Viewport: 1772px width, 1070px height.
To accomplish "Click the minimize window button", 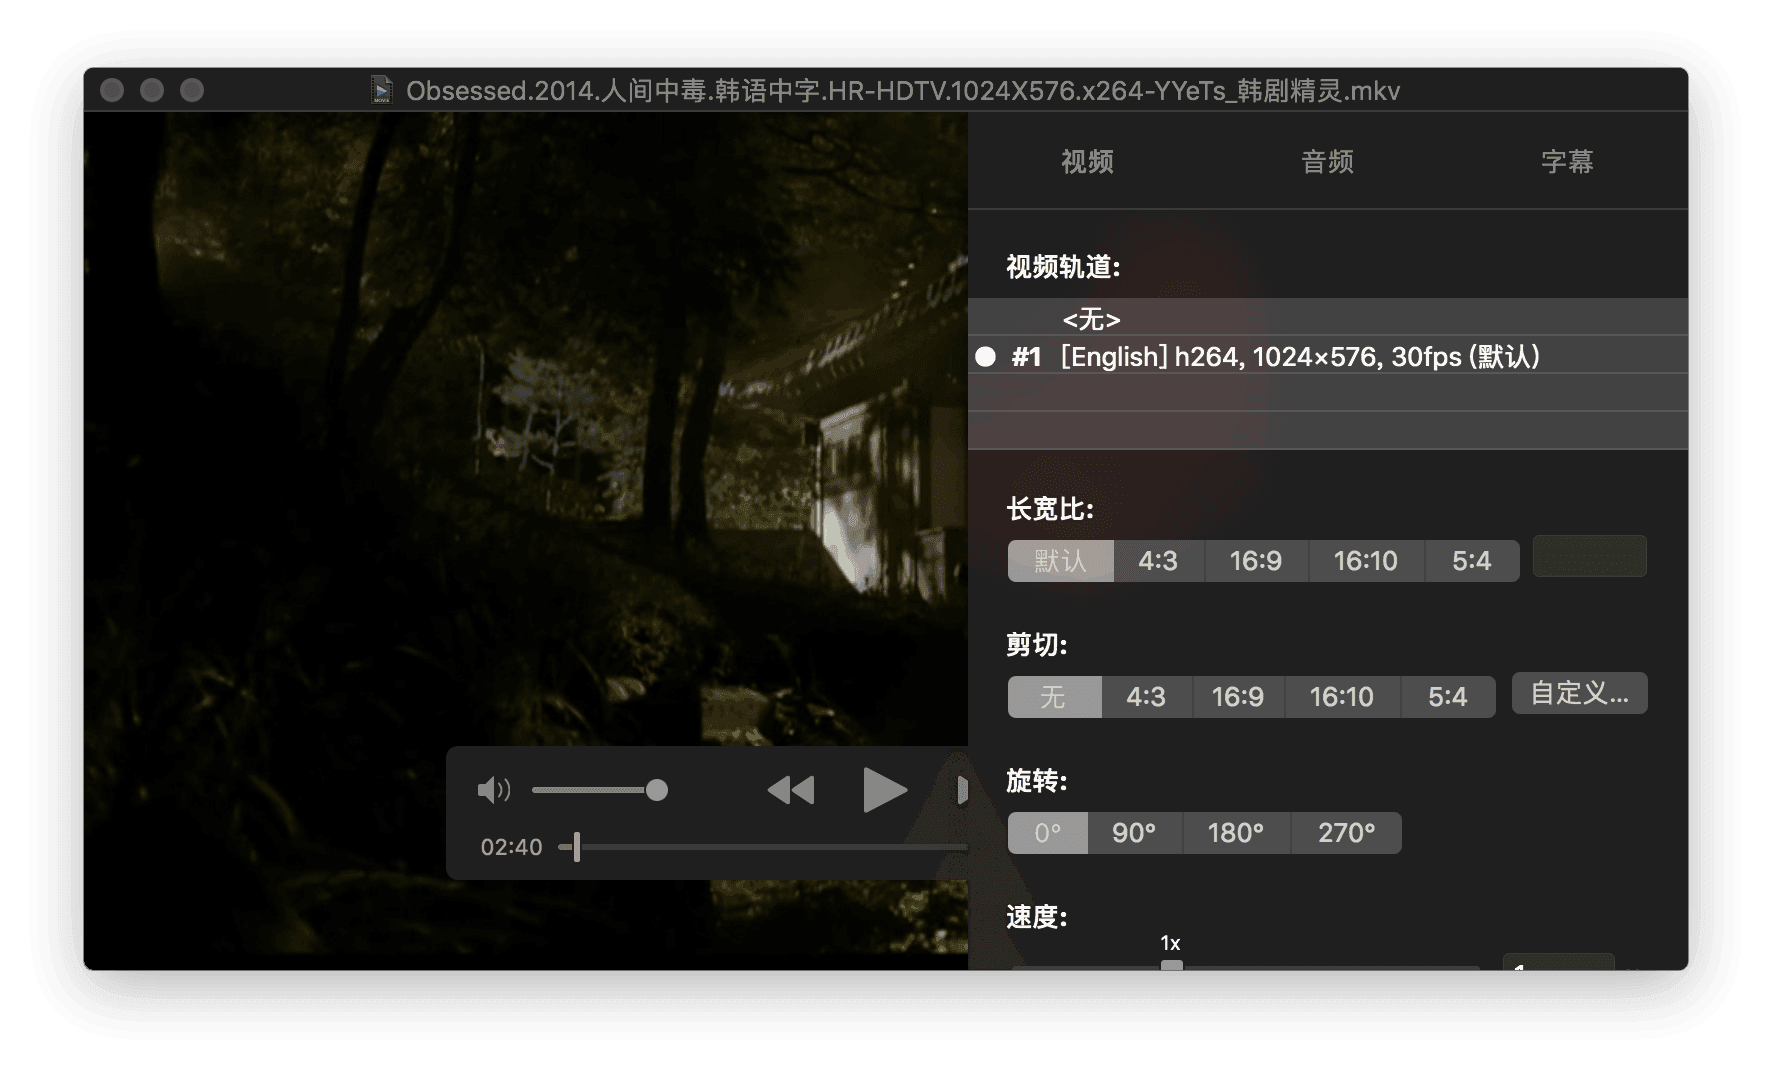I will tap(152, 91).
